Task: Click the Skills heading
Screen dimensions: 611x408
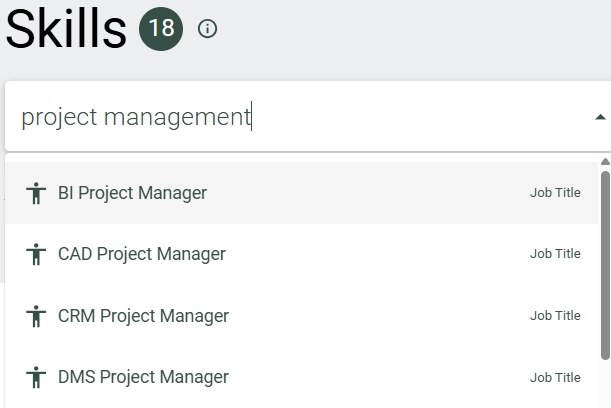Action: click(x=66, y=29)
